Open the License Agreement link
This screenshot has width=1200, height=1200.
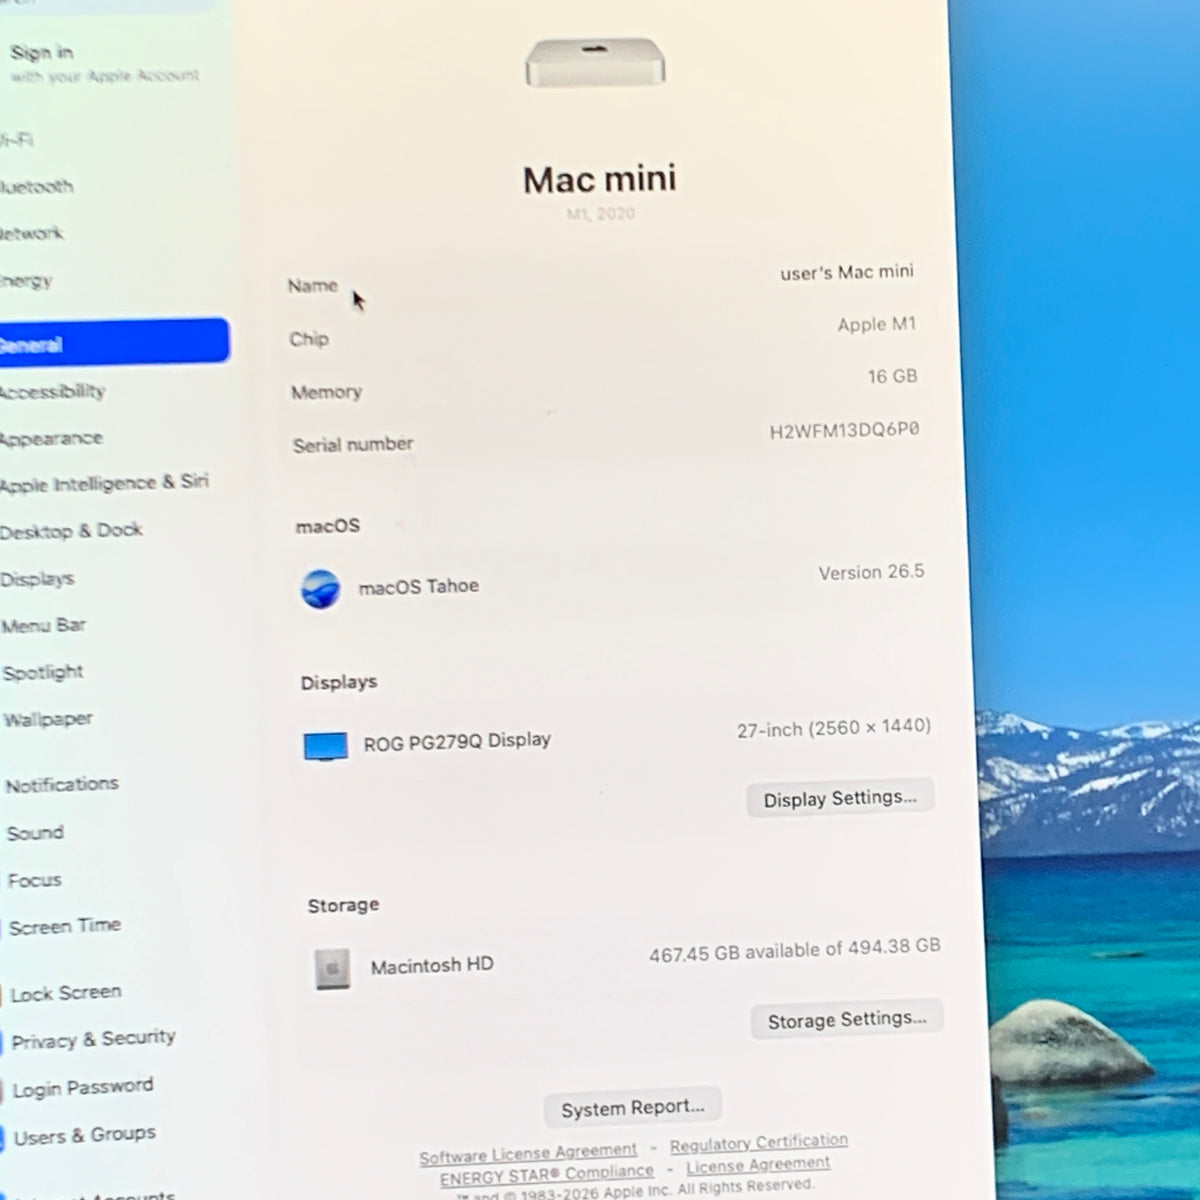point(758,1165)
